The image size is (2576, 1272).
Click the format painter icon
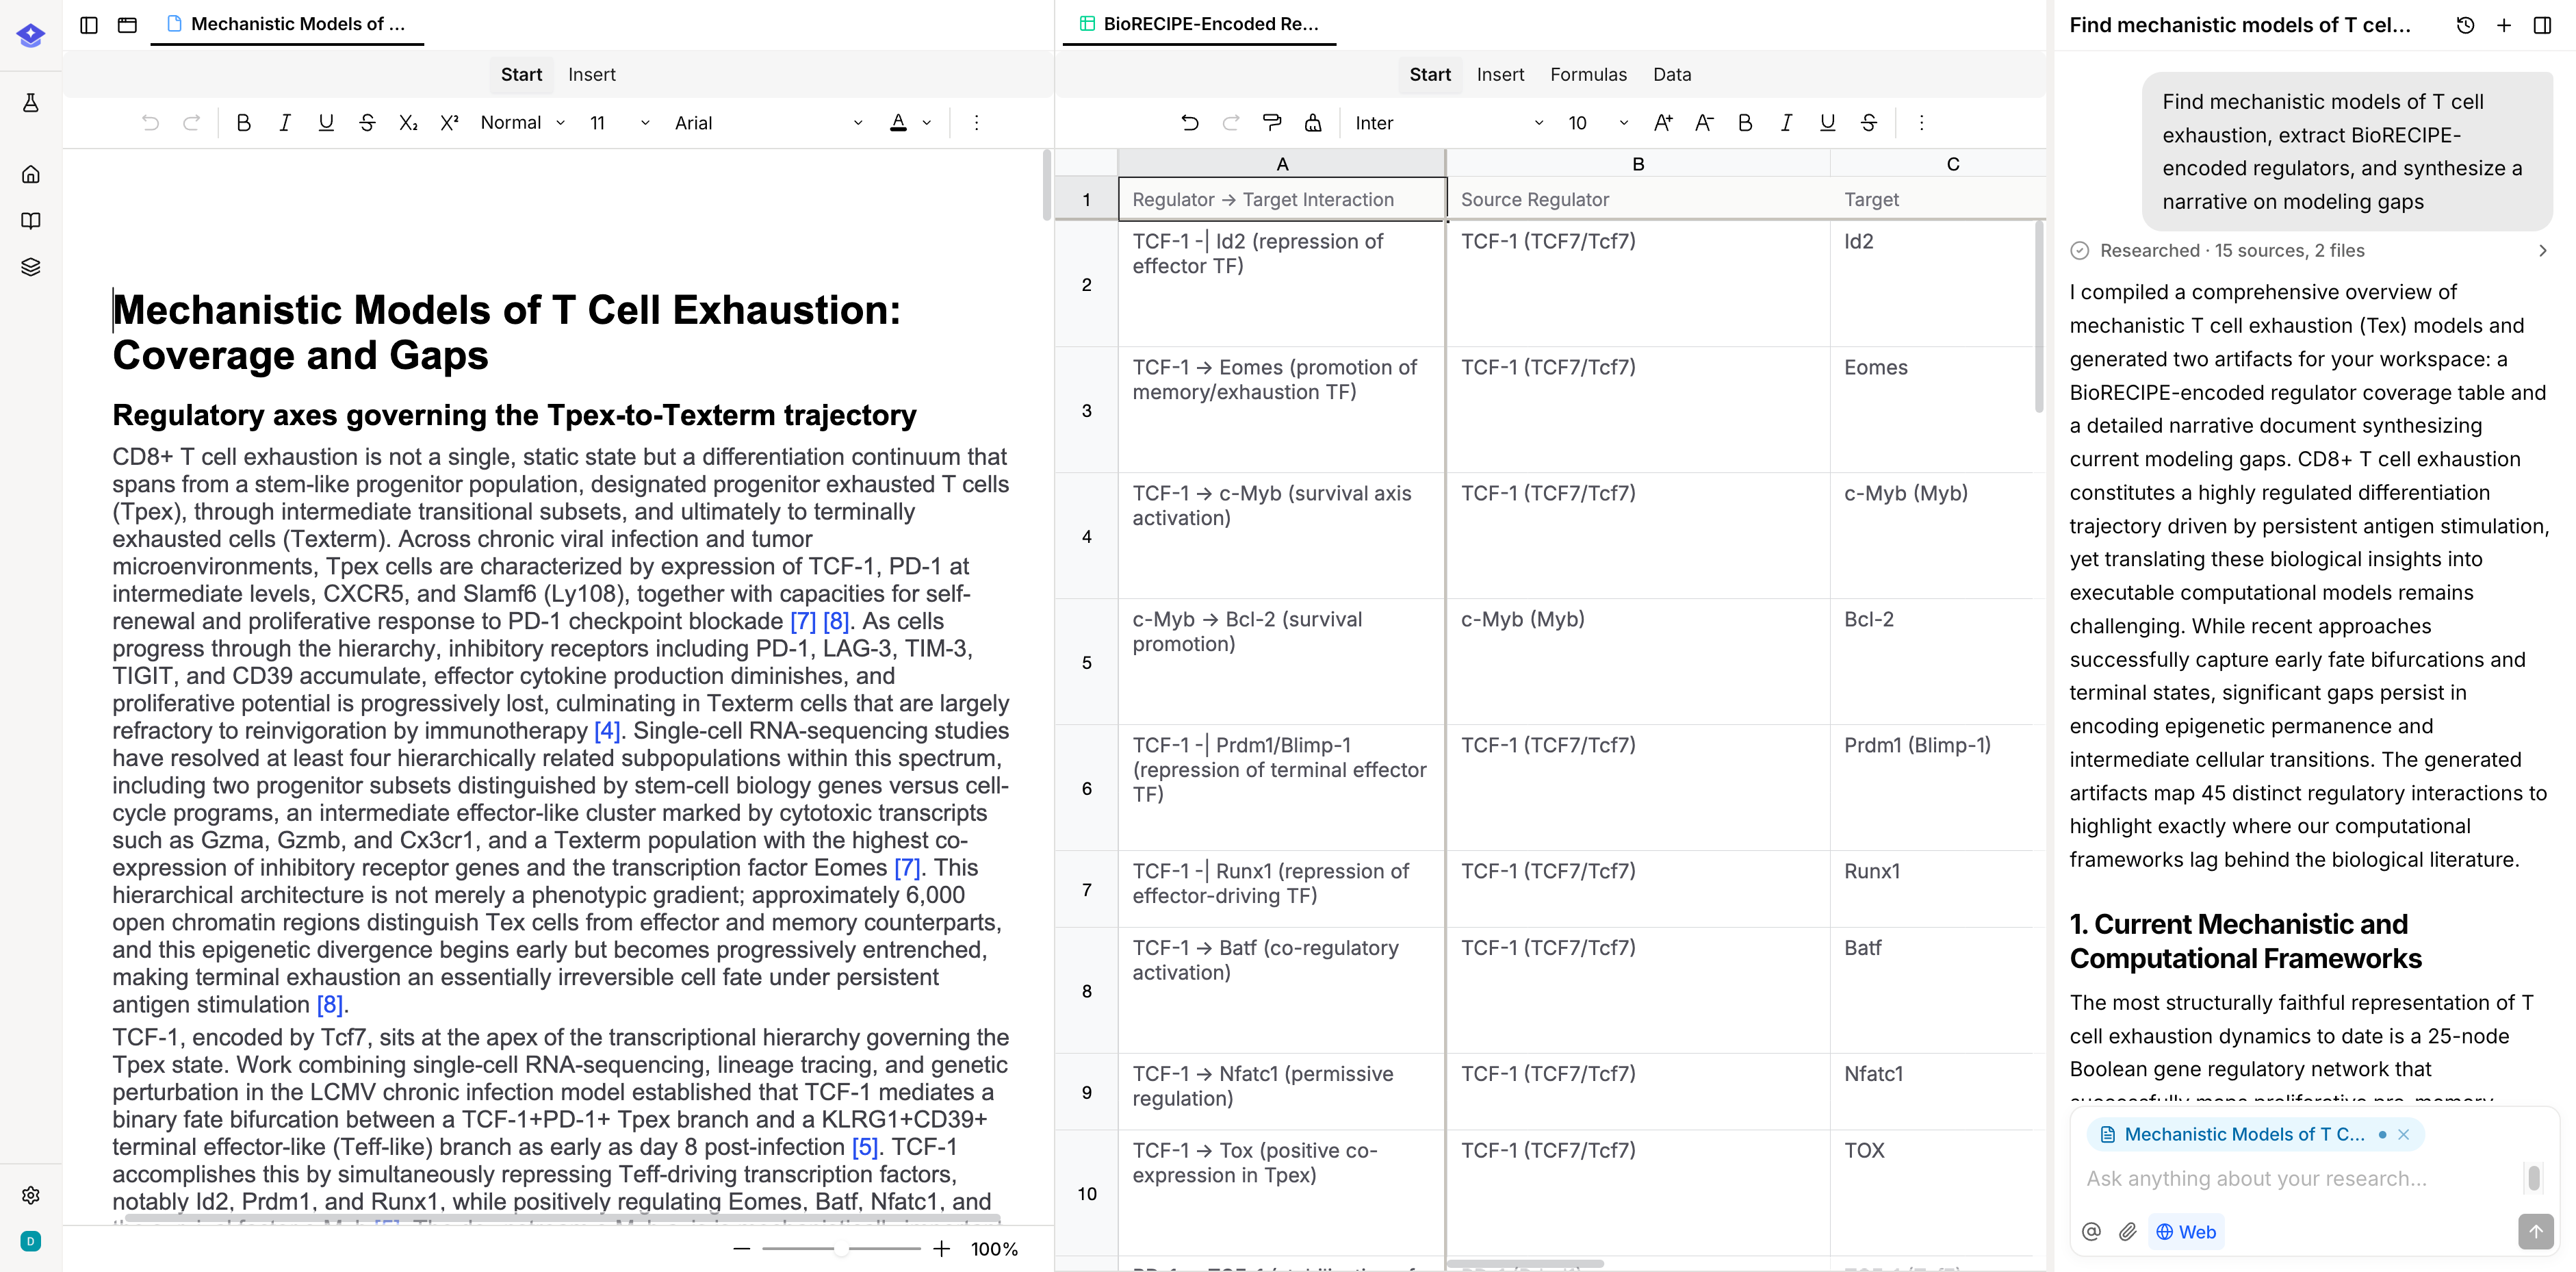coord(1272,123)
